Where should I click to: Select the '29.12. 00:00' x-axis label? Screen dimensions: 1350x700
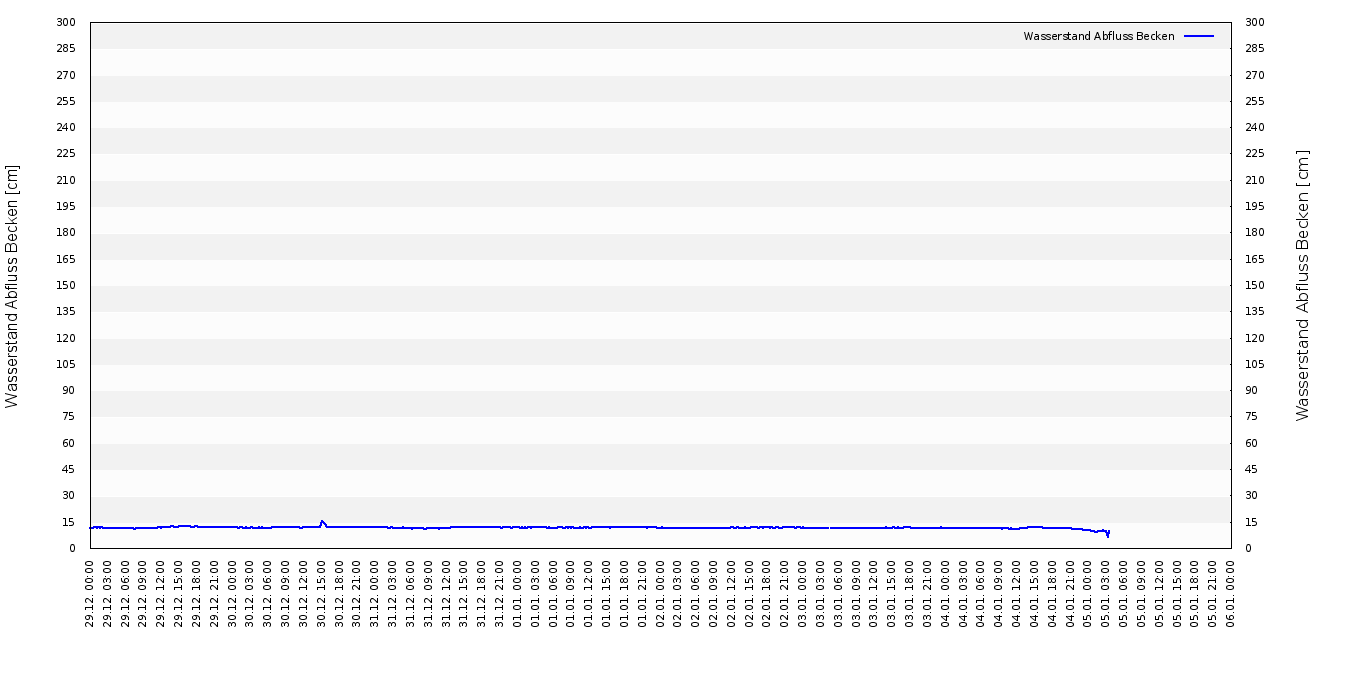91,593
